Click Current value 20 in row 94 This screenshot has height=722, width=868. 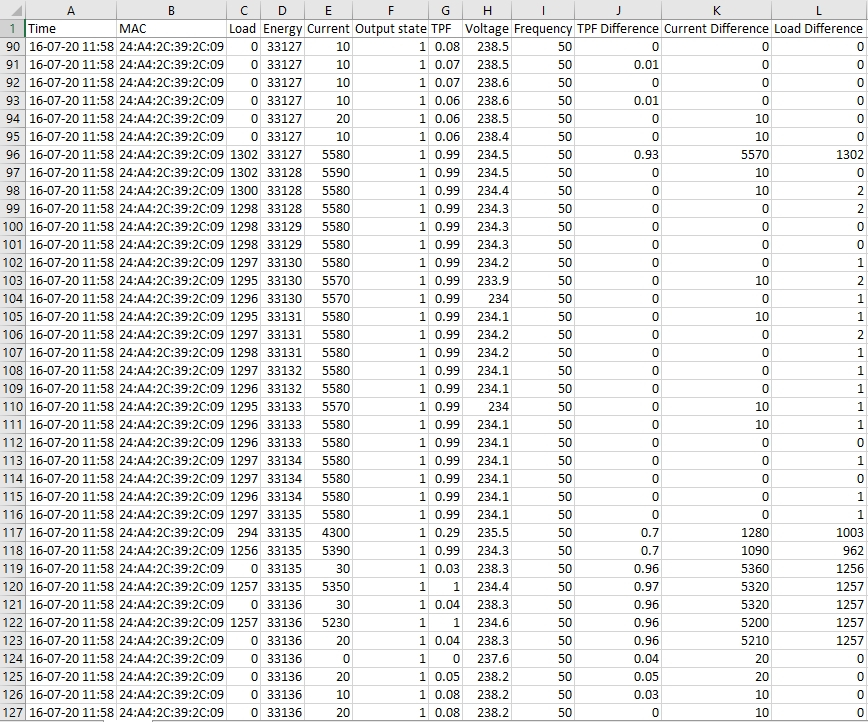328,118
